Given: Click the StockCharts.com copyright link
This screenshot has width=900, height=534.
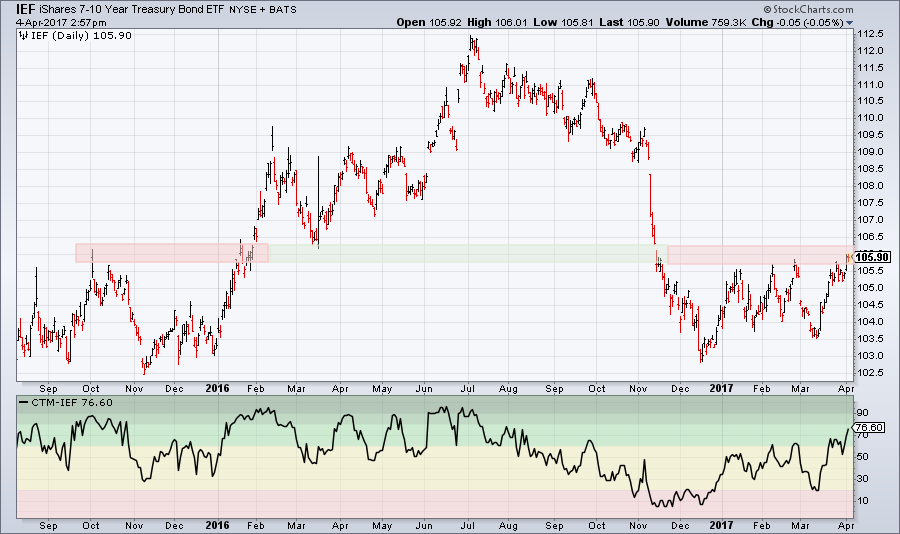Looking at the screenshot, I should tap(808, 9).
